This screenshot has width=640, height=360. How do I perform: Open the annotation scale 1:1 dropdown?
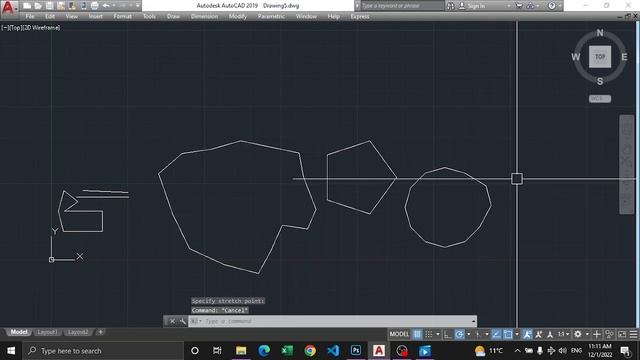coord(564,334)
